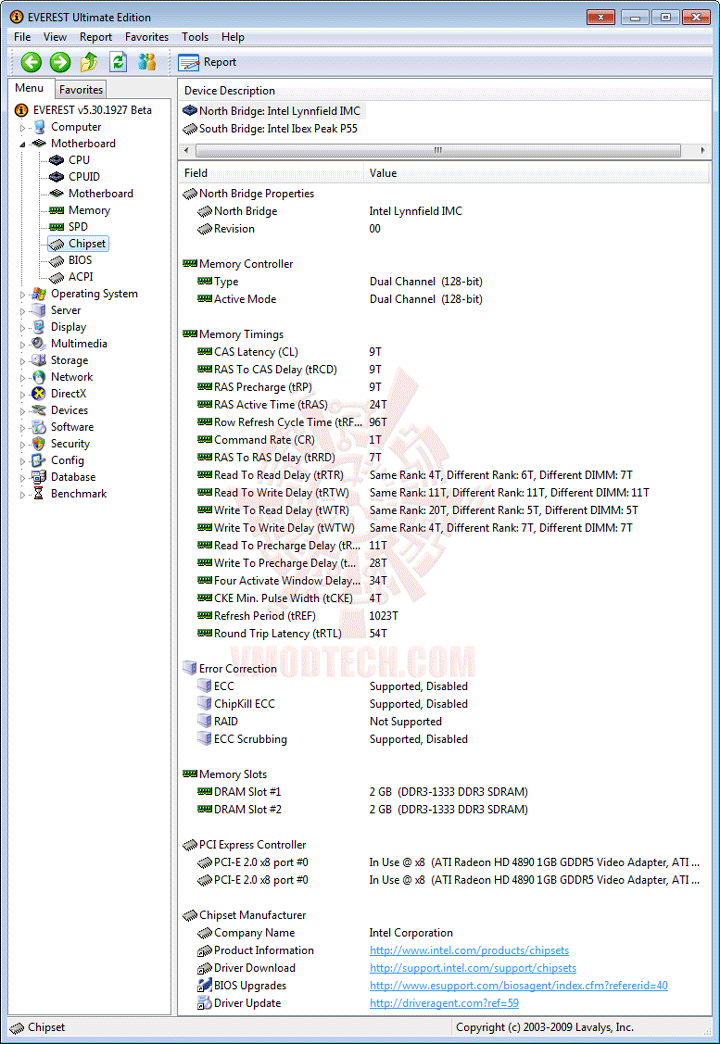The width and height of the screenshot is (720, 1044).
Task: Expand the Benchmark tree node
Action: 23,493
